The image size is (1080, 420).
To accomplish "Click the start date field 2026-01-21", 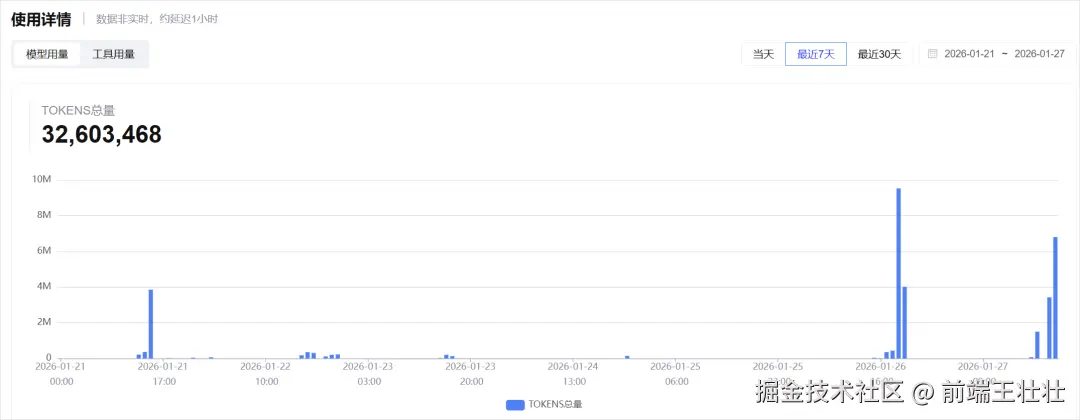I will pyautogui.click(x=969, y=54).
